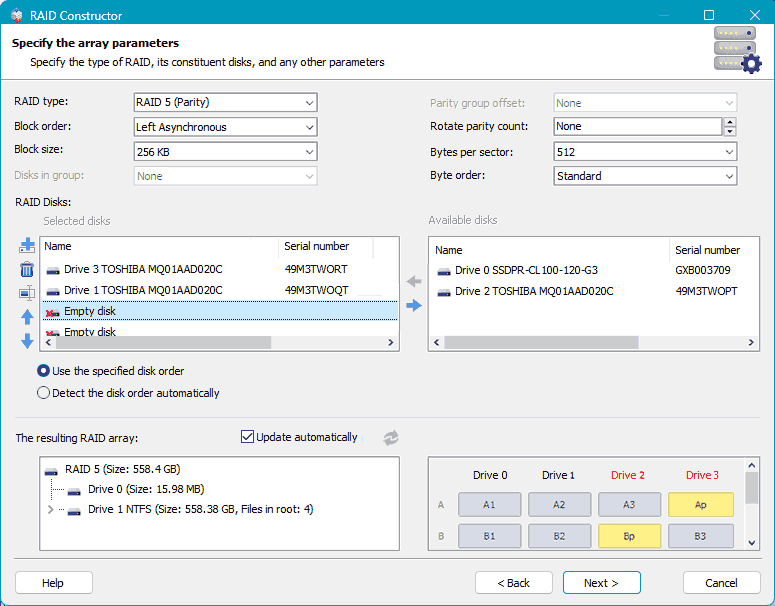
Task: Move selected disk down with blue arrow
Action: 27,341
